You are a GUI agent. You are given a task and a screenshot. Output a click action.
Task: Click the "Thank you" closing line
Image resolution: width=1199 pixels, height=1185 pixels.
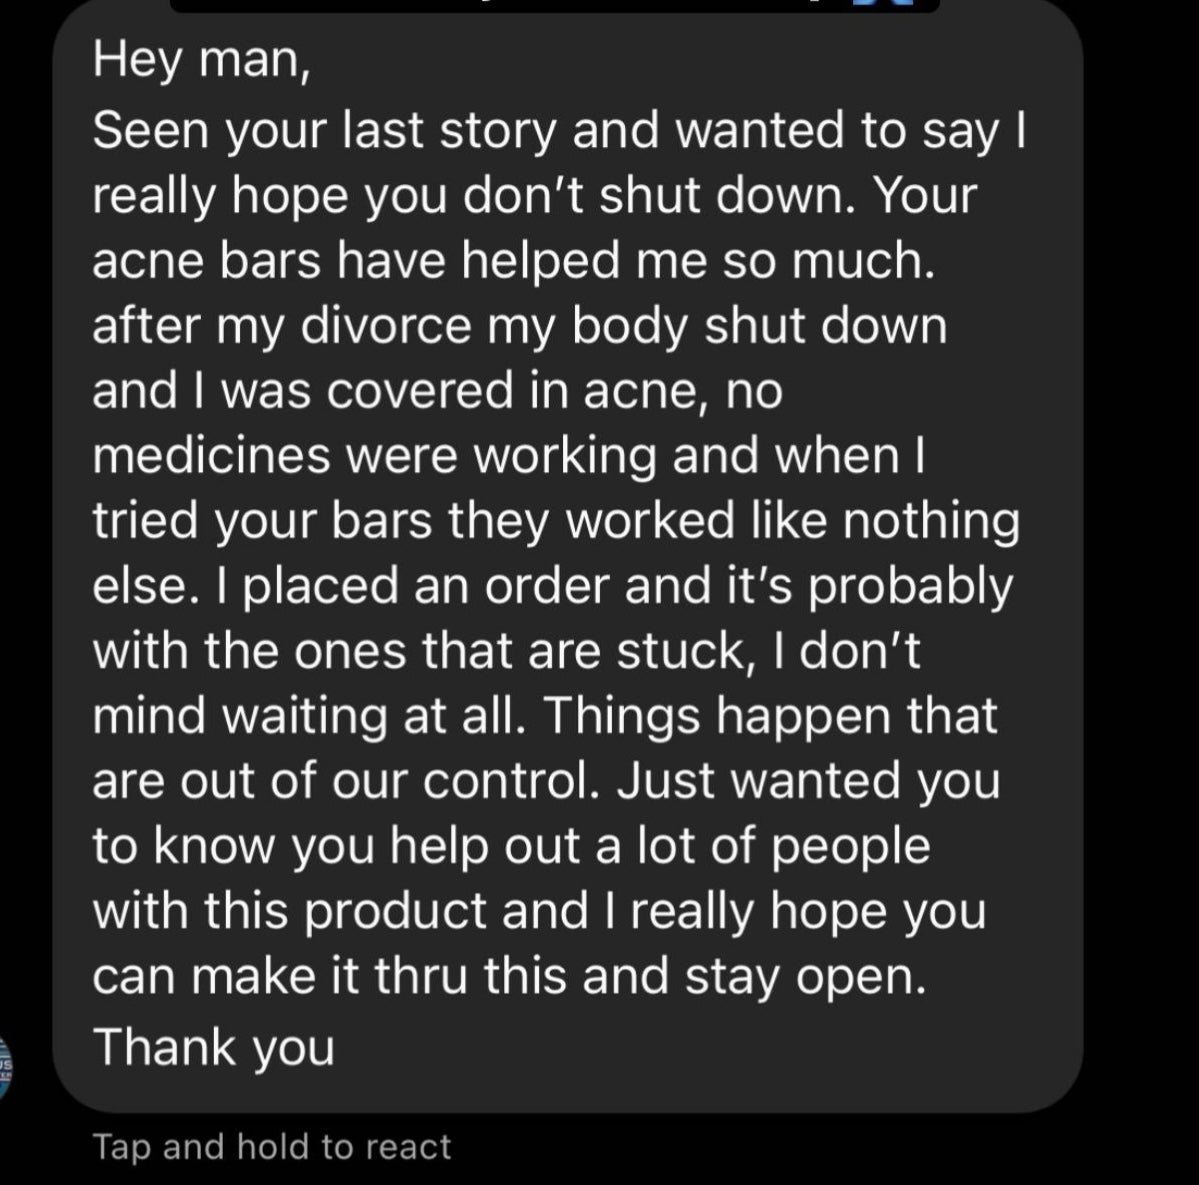pos(213,1047)
